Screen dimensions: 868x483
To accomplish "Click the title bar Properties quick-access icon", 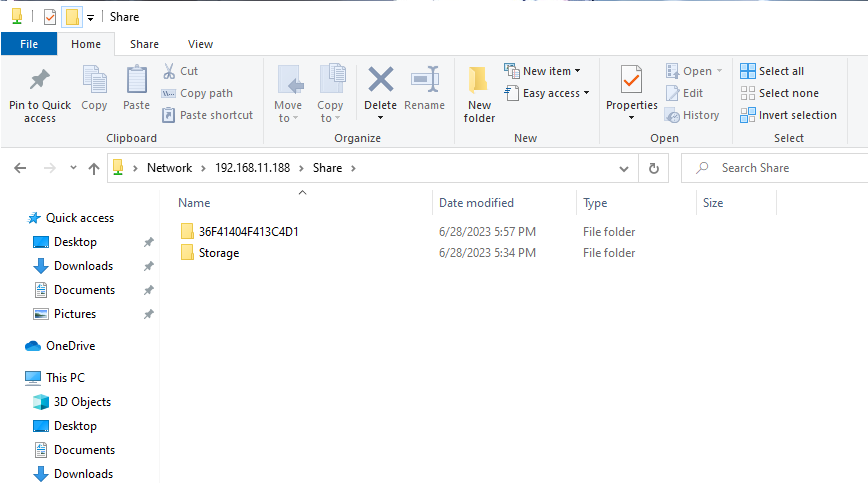I will pyautogui.click(x=50, y=17).
